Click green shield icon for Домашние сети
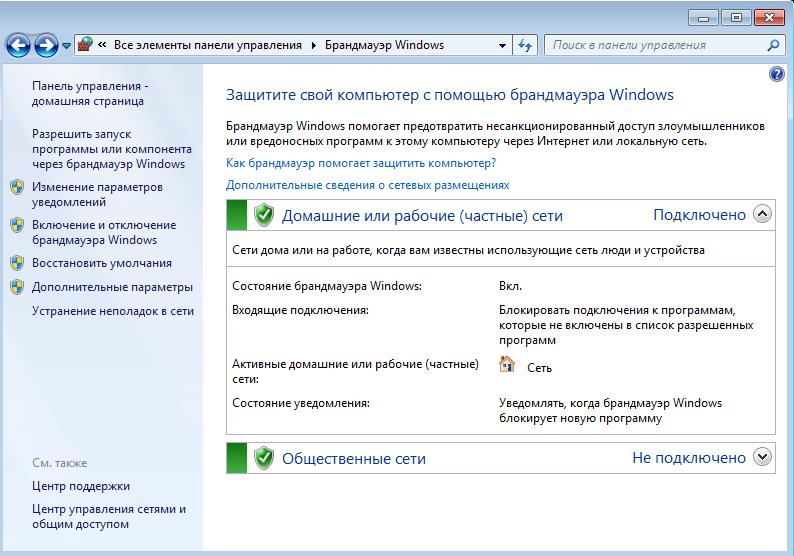The height and width of the screenshot is (556, 794). point(264,214)
